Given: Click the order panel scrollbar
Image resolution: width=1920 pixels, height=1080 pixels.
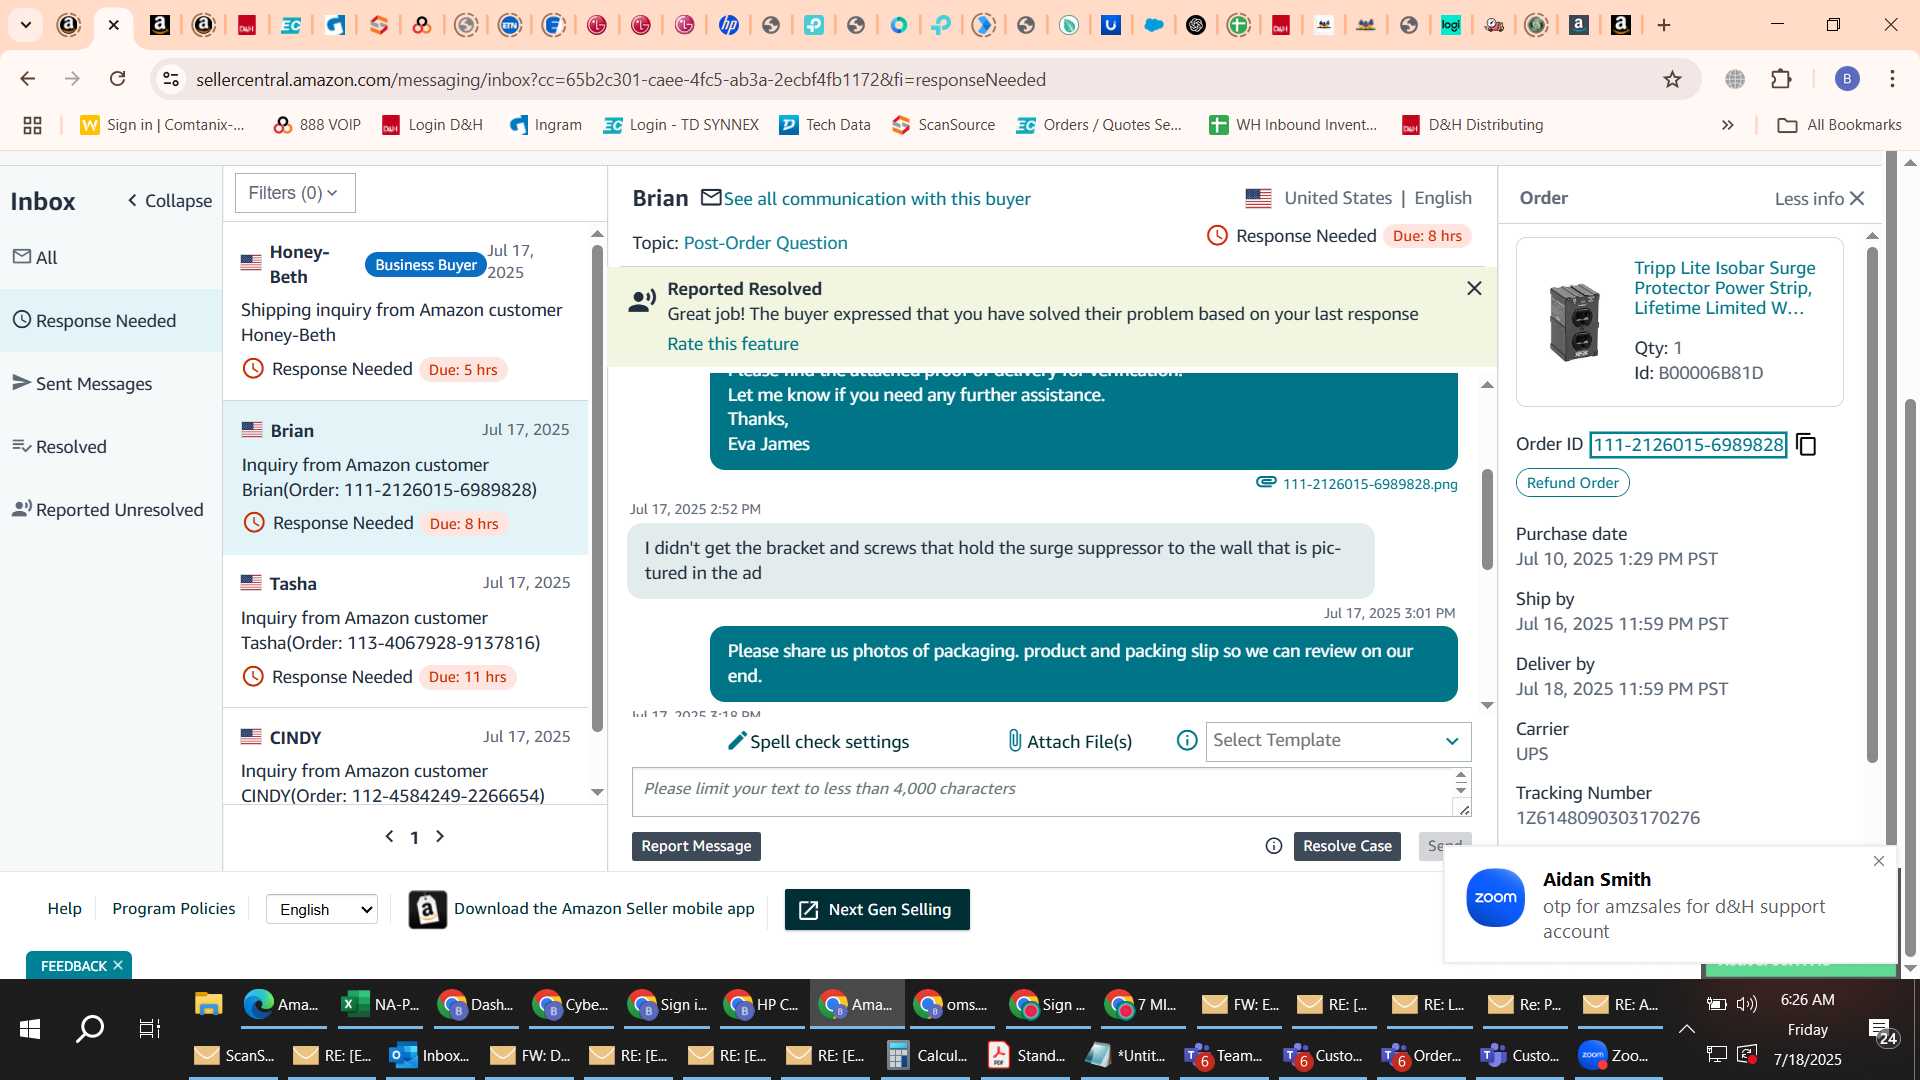Looking at the screenshot, I should (1872, 504).
